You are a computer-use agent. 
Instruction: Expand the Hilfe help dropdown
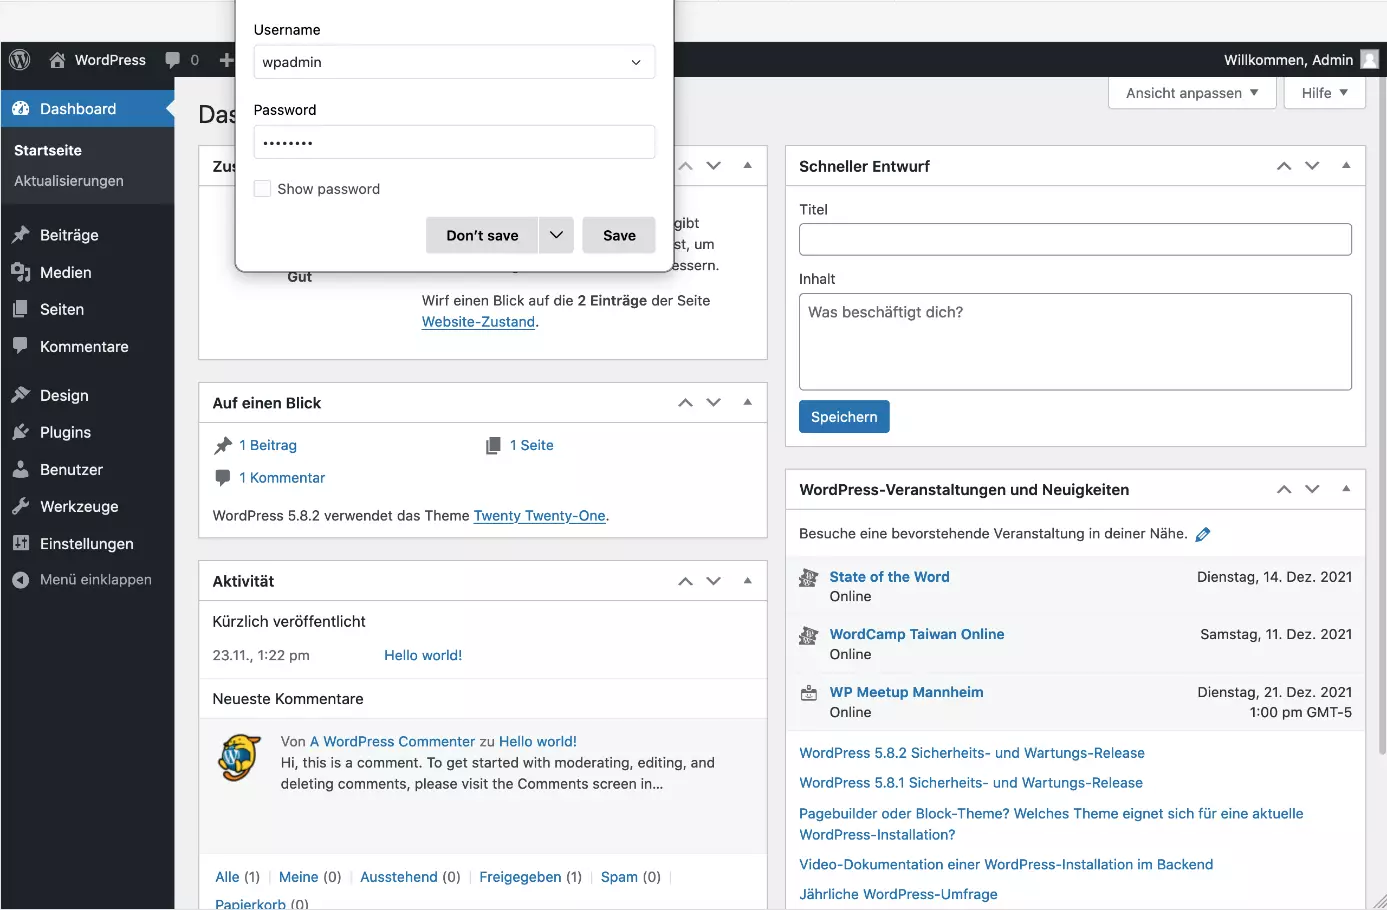1325,93
